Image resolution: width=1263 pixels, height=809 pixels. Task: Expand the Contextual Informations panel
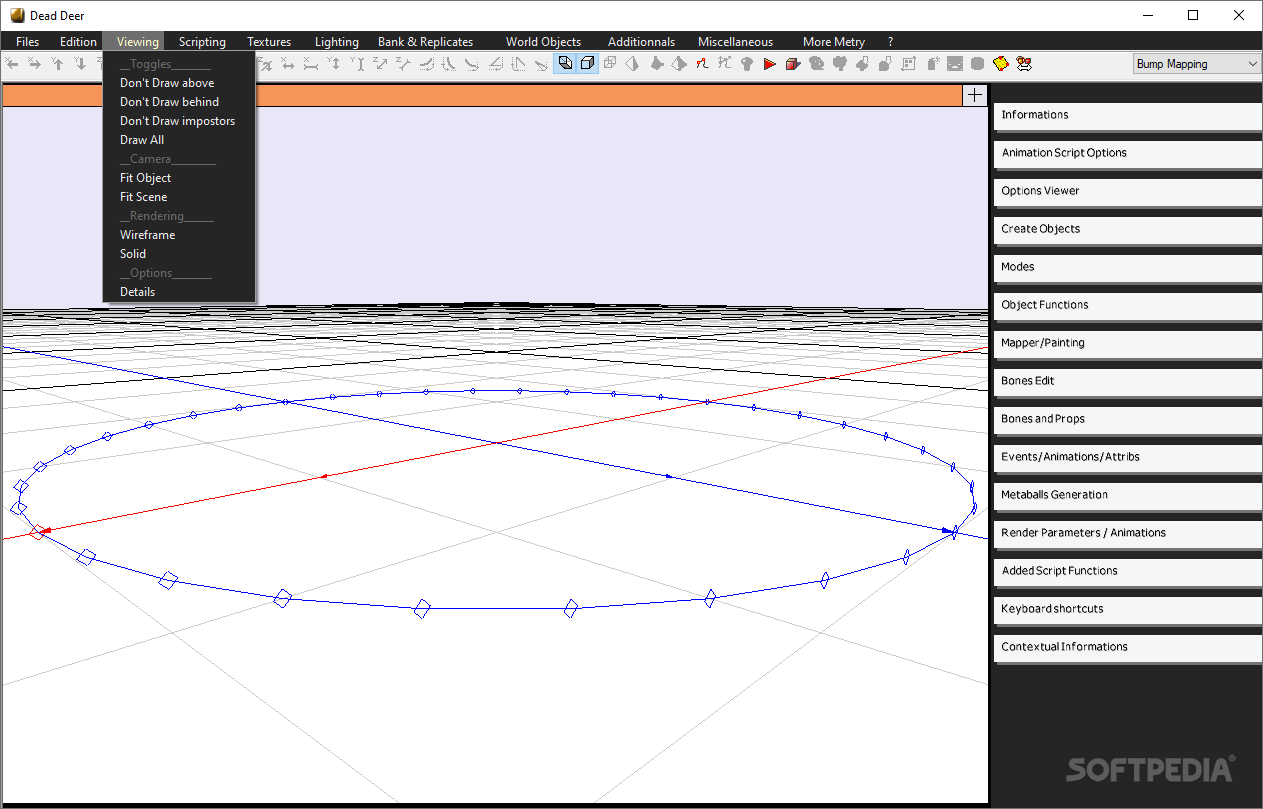[x=1128, y=647]
